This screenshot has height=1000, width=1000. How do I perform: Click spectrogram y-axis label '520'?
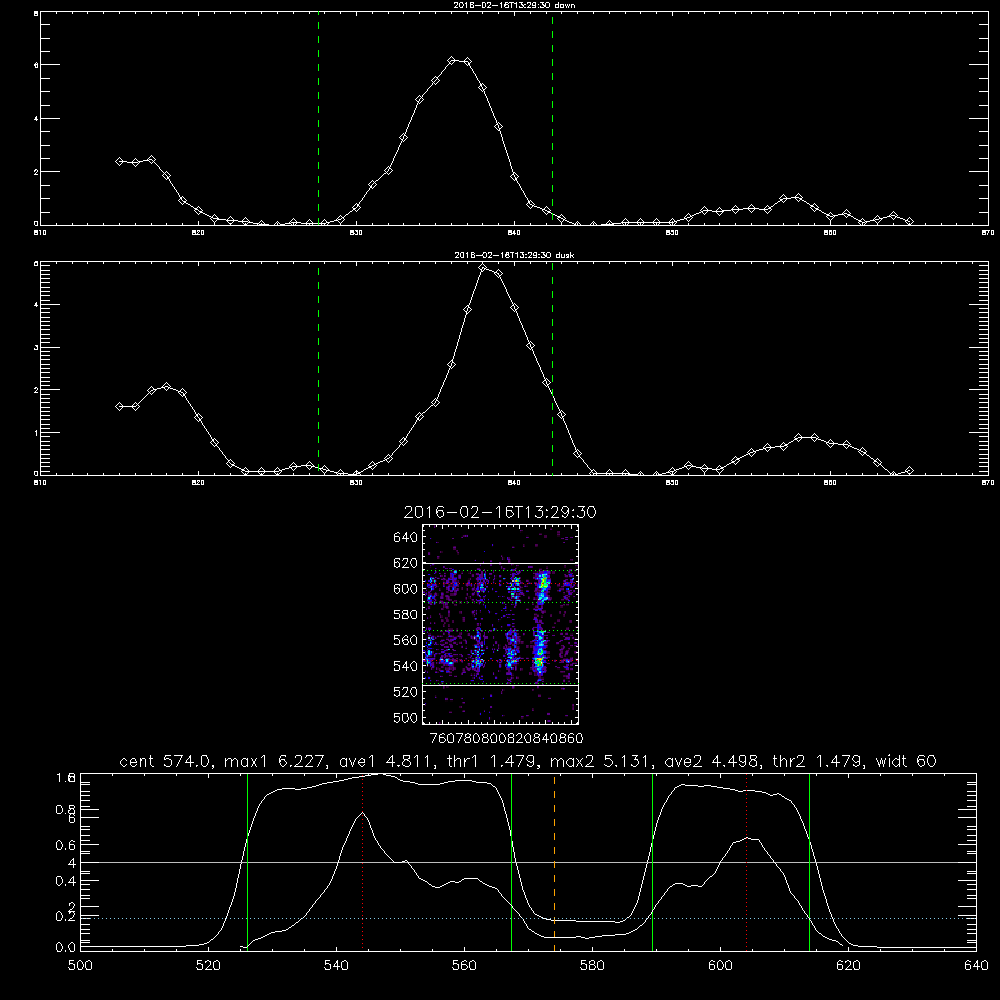tap(406, 692)
